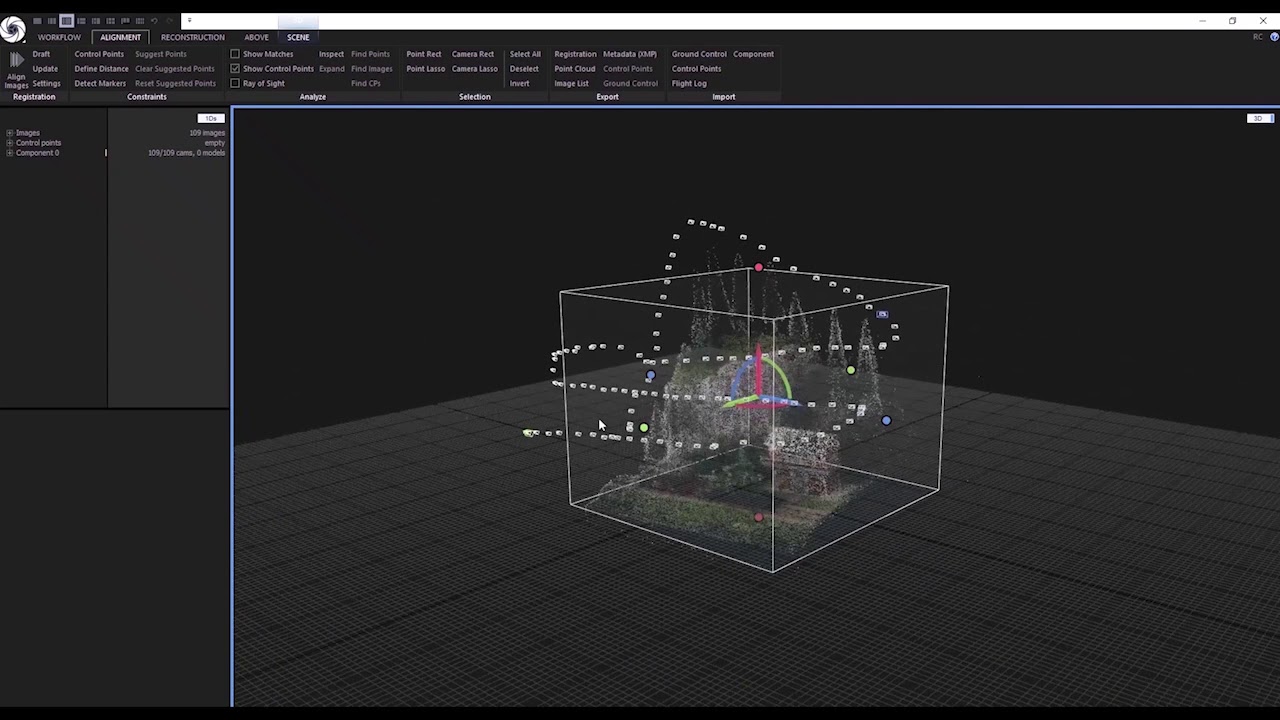The width and height of the screenshot is (1280, 720).
Task: Click Import Flight Log
Action: 689,83
